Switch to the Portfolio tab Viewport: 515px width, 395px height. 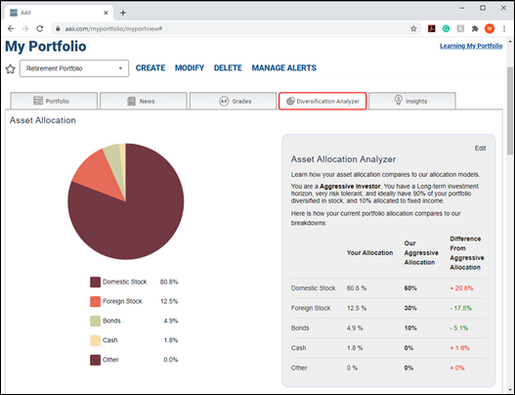54,101
